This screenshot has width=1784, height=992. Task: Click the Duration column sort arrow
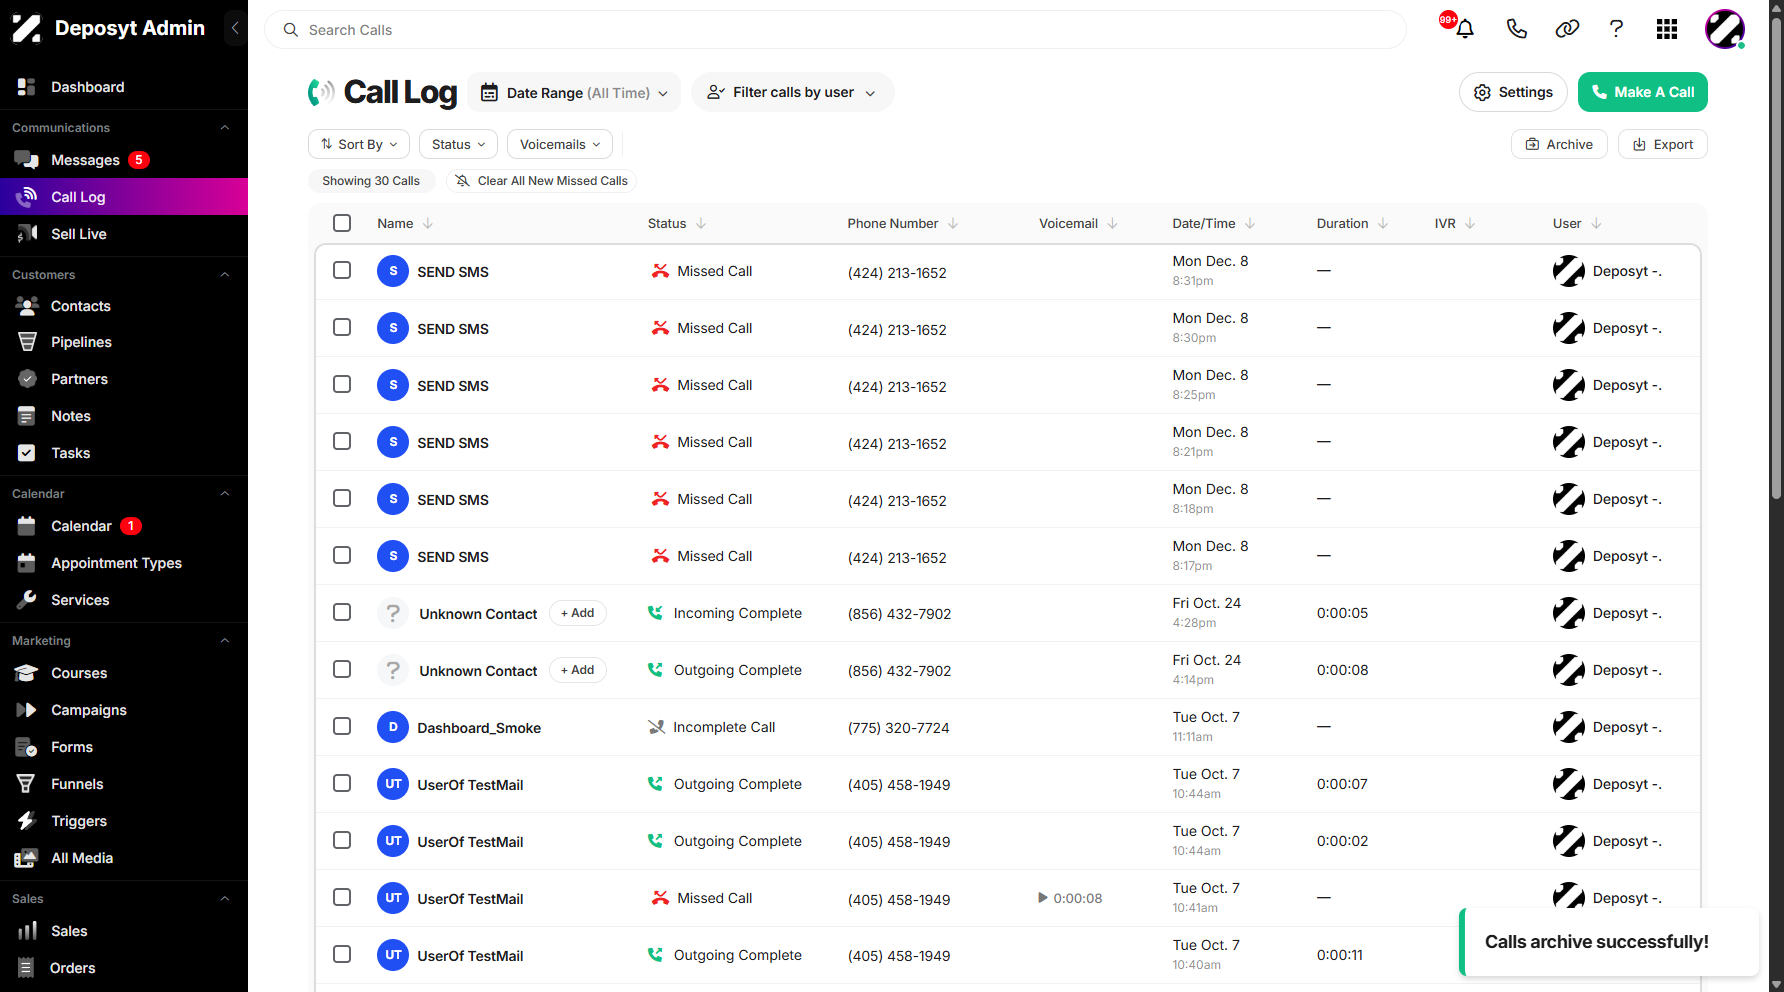pyautogui.click(x=1383, y=223)
